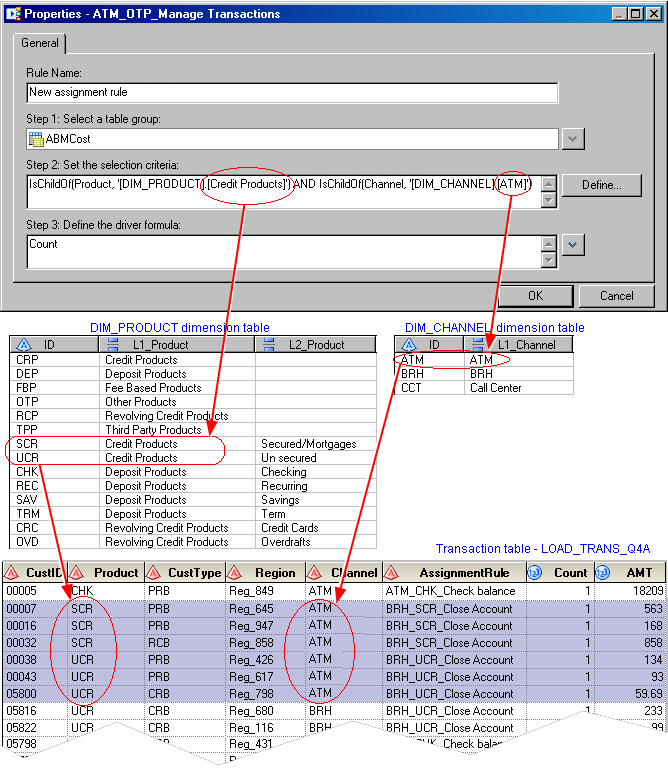Expand the driver formula dropdown button
The width and height of the screenshot is (668, 771).
(x=573, y=244)
